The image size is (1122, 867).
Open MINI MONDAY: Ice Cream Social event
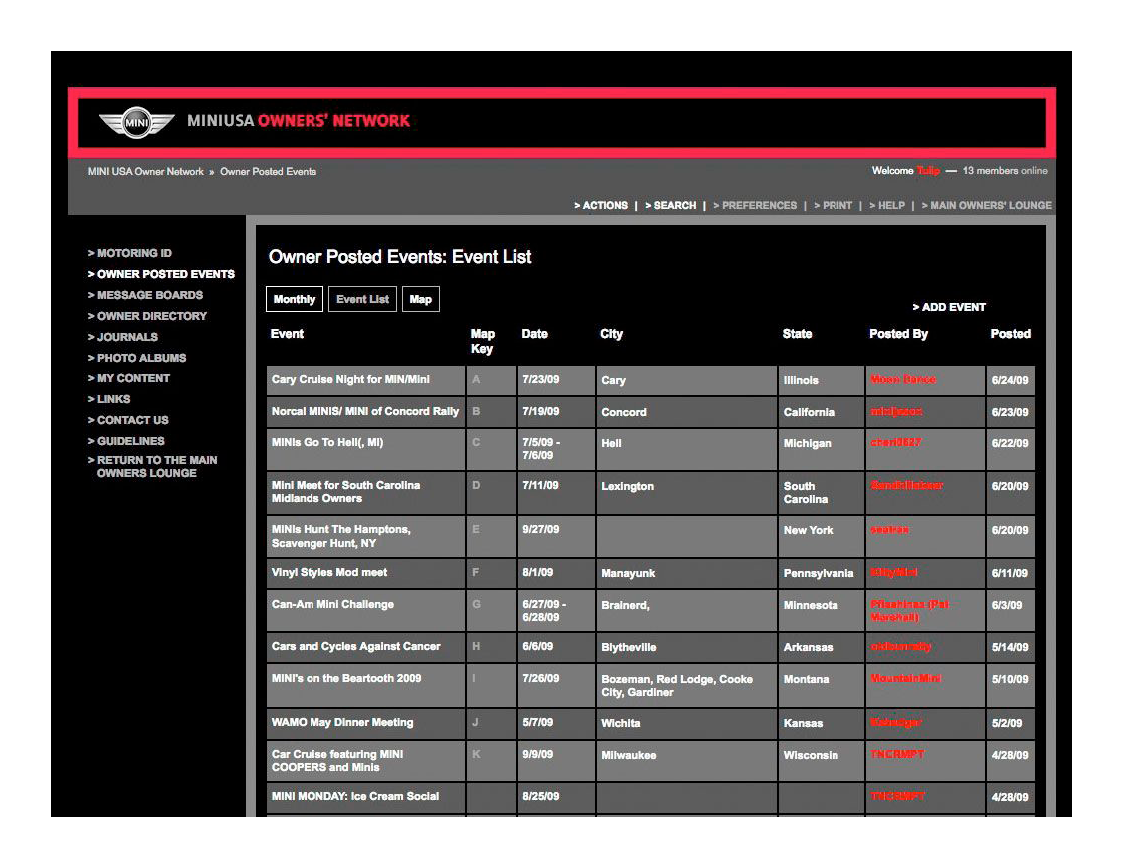pos(355,796)
